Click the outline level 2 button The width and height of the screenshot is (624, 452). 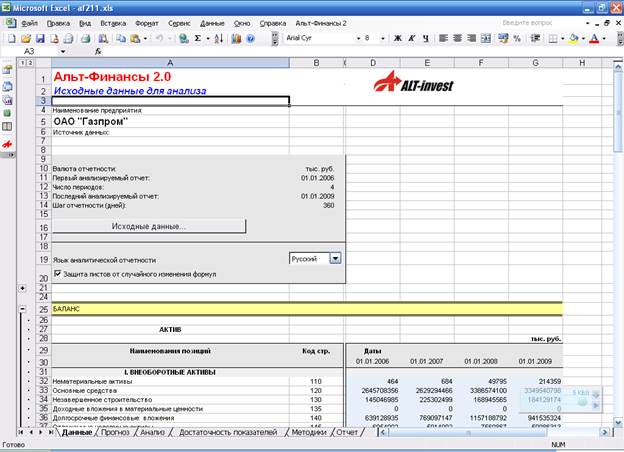[x=29, y=65]
